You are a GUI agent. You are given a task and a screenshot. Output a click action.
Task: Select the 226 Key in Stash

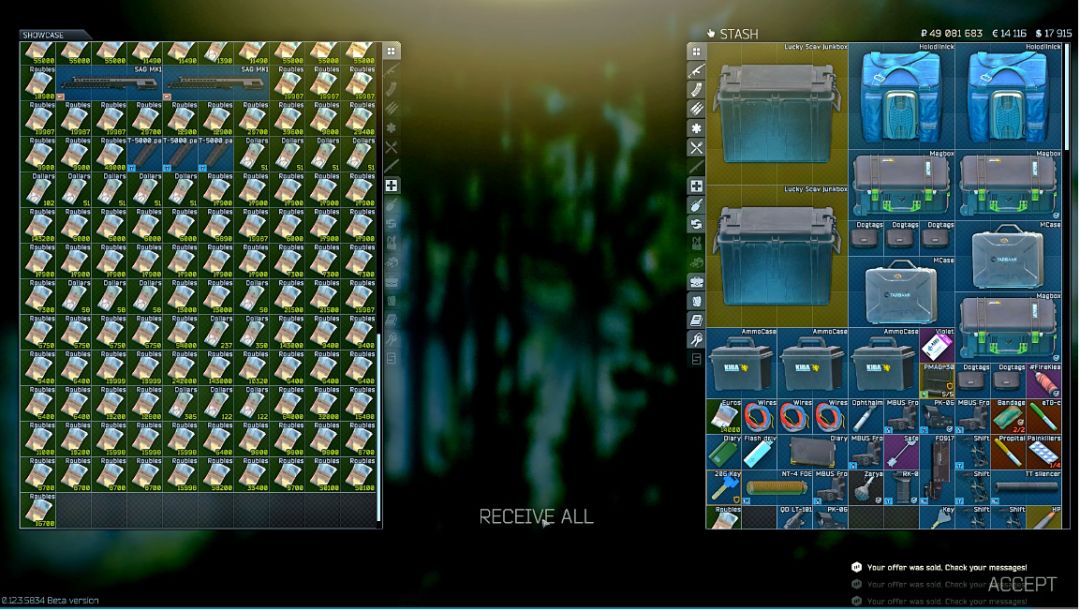pyautogui.click(x=724, y=488)
